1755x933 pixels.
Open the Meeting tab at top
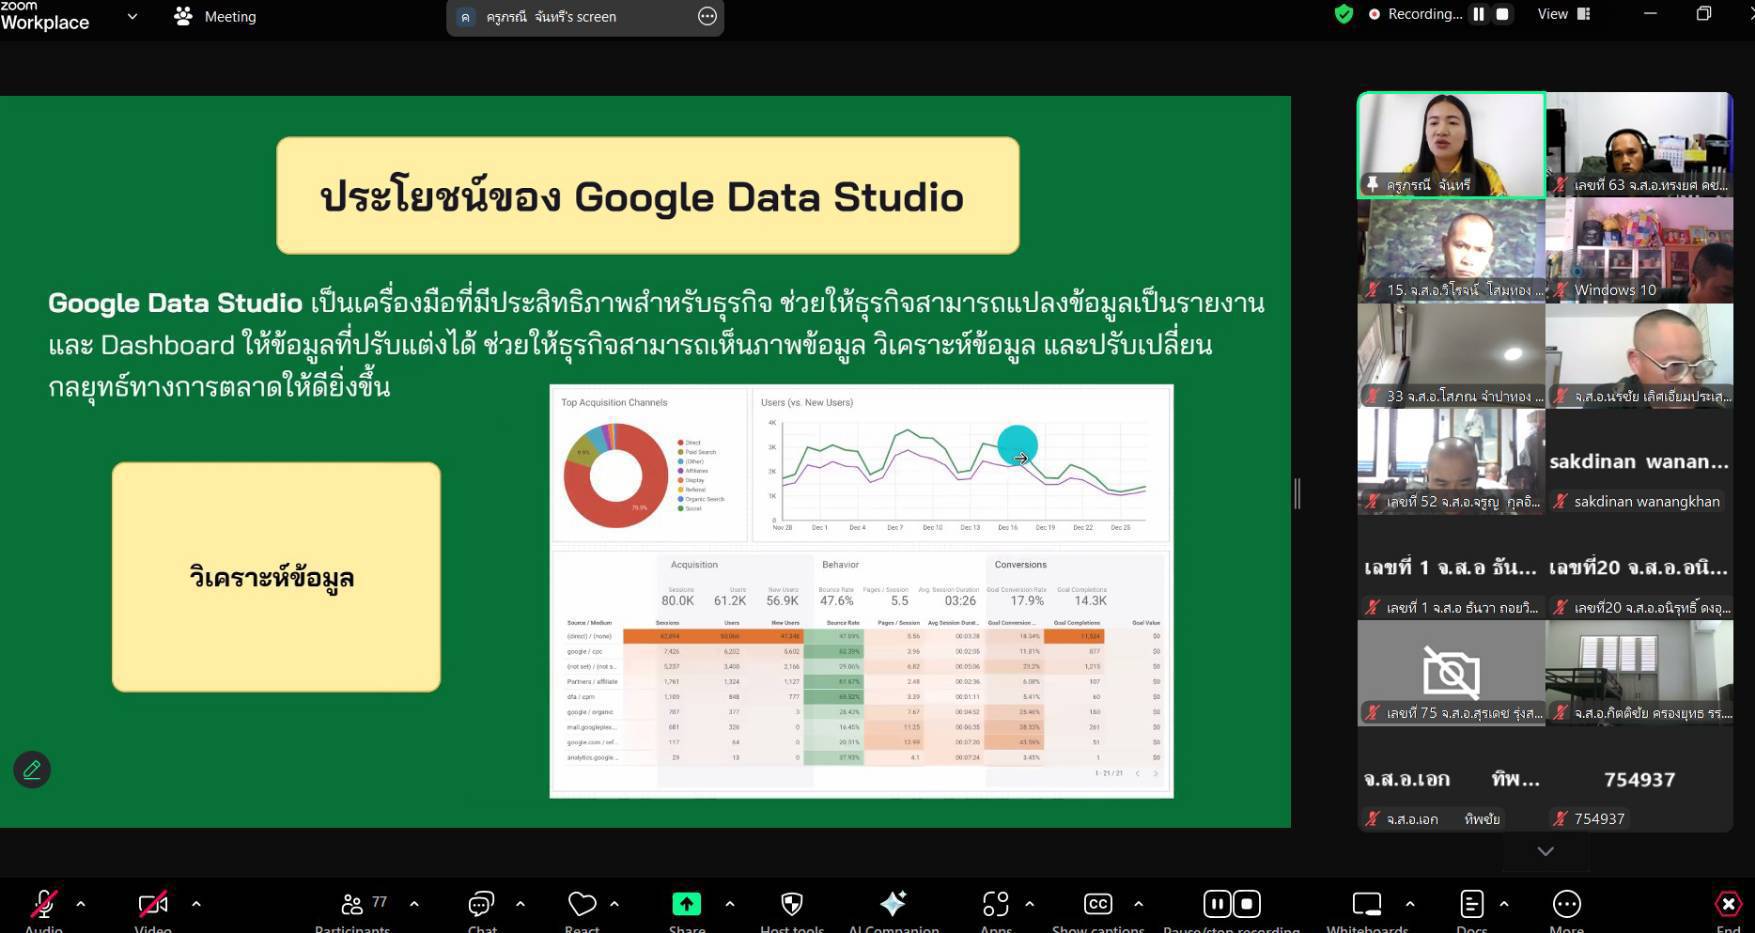pos(215,16)
